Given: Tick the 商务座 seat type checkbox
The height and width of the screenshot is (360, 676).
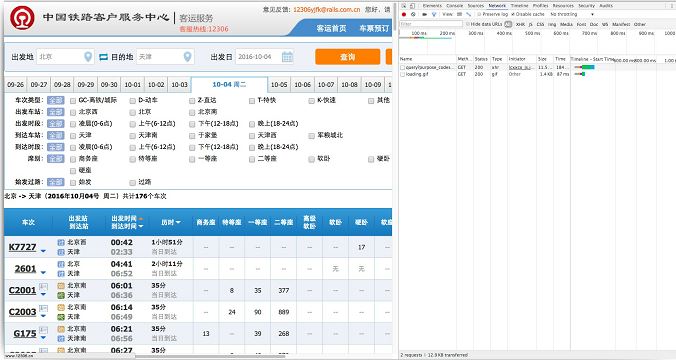Looking at the screenshot, I should [73, 159].
